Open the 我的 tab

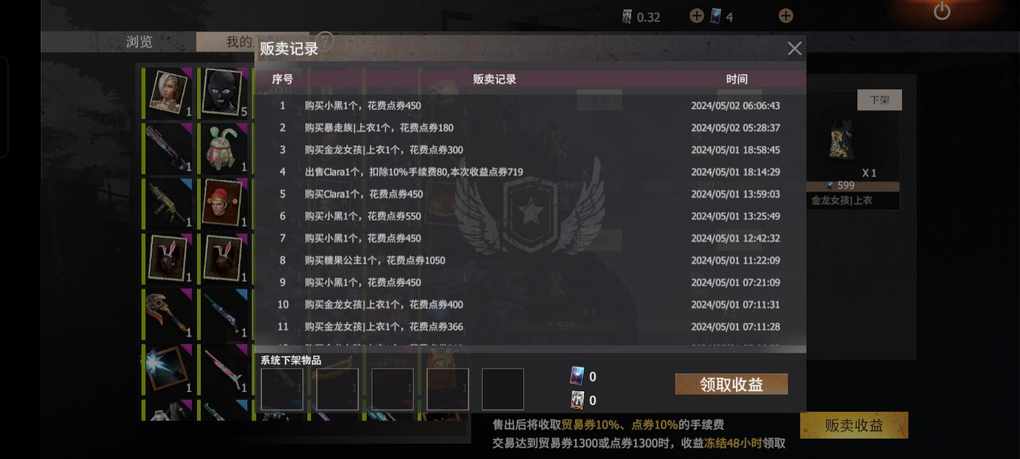click(x=239, y=42)
